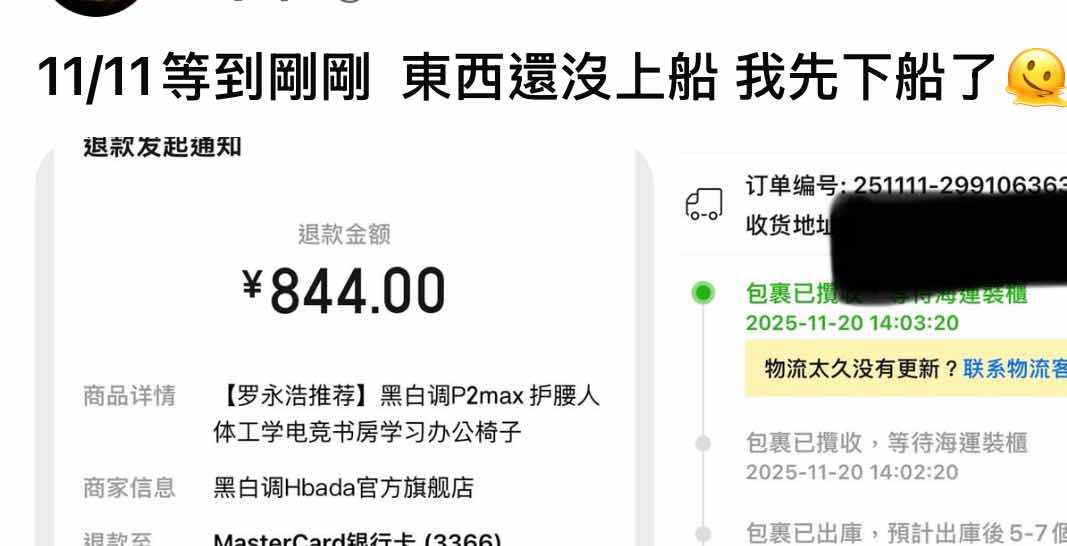This screenshot has width=1067, height=546.
Task: Click the green active tracking status dot
Action: pos(702,293)
